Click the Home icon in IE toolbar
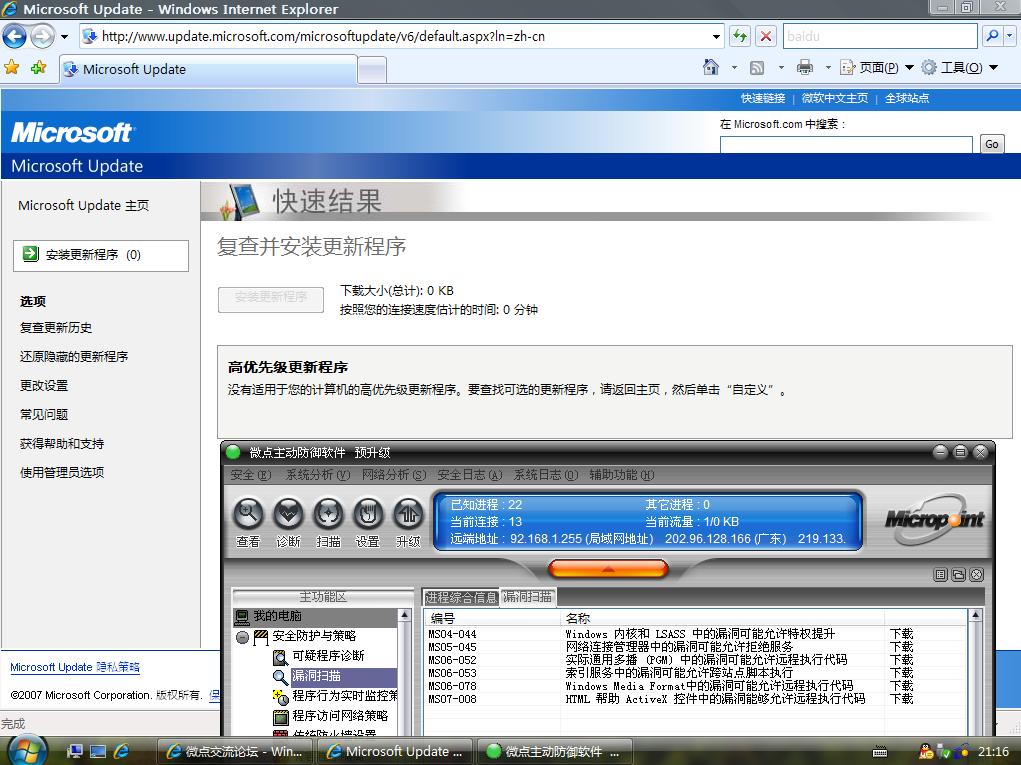Screen dimensions: 1021x765 coord(711,67)
